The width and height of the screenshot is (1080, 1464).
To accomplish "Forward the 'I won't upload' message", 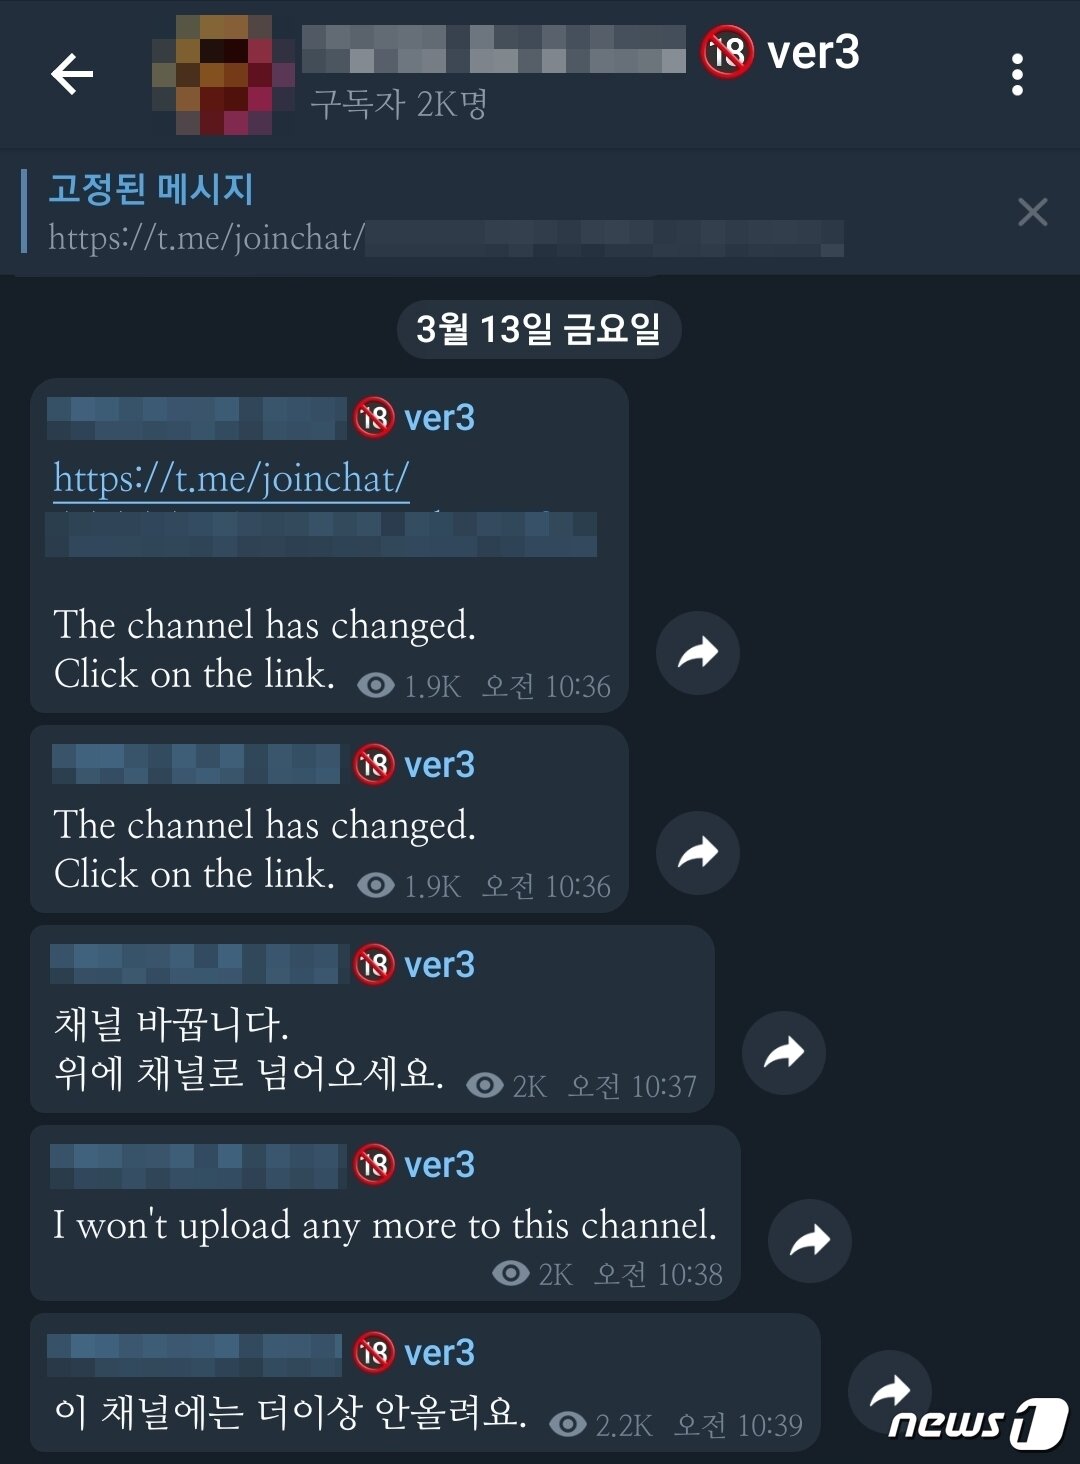I will pyautogui.click(x=810, y=1240).
